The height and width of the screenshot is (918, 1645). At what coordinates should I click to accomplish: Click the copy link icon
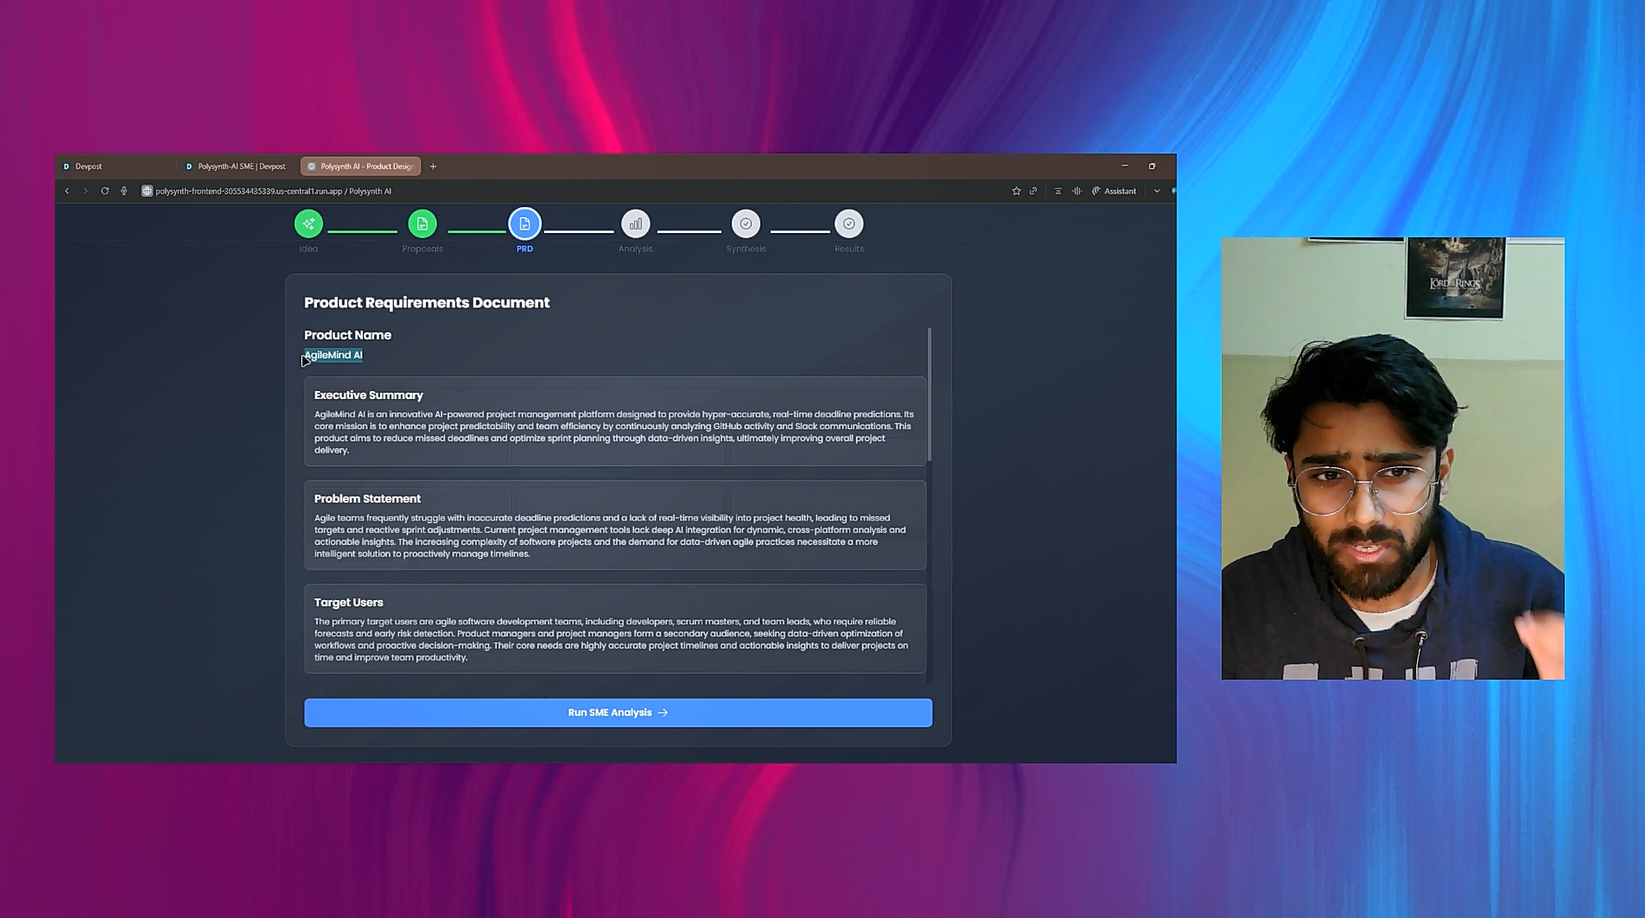[x=1034, y=191]
